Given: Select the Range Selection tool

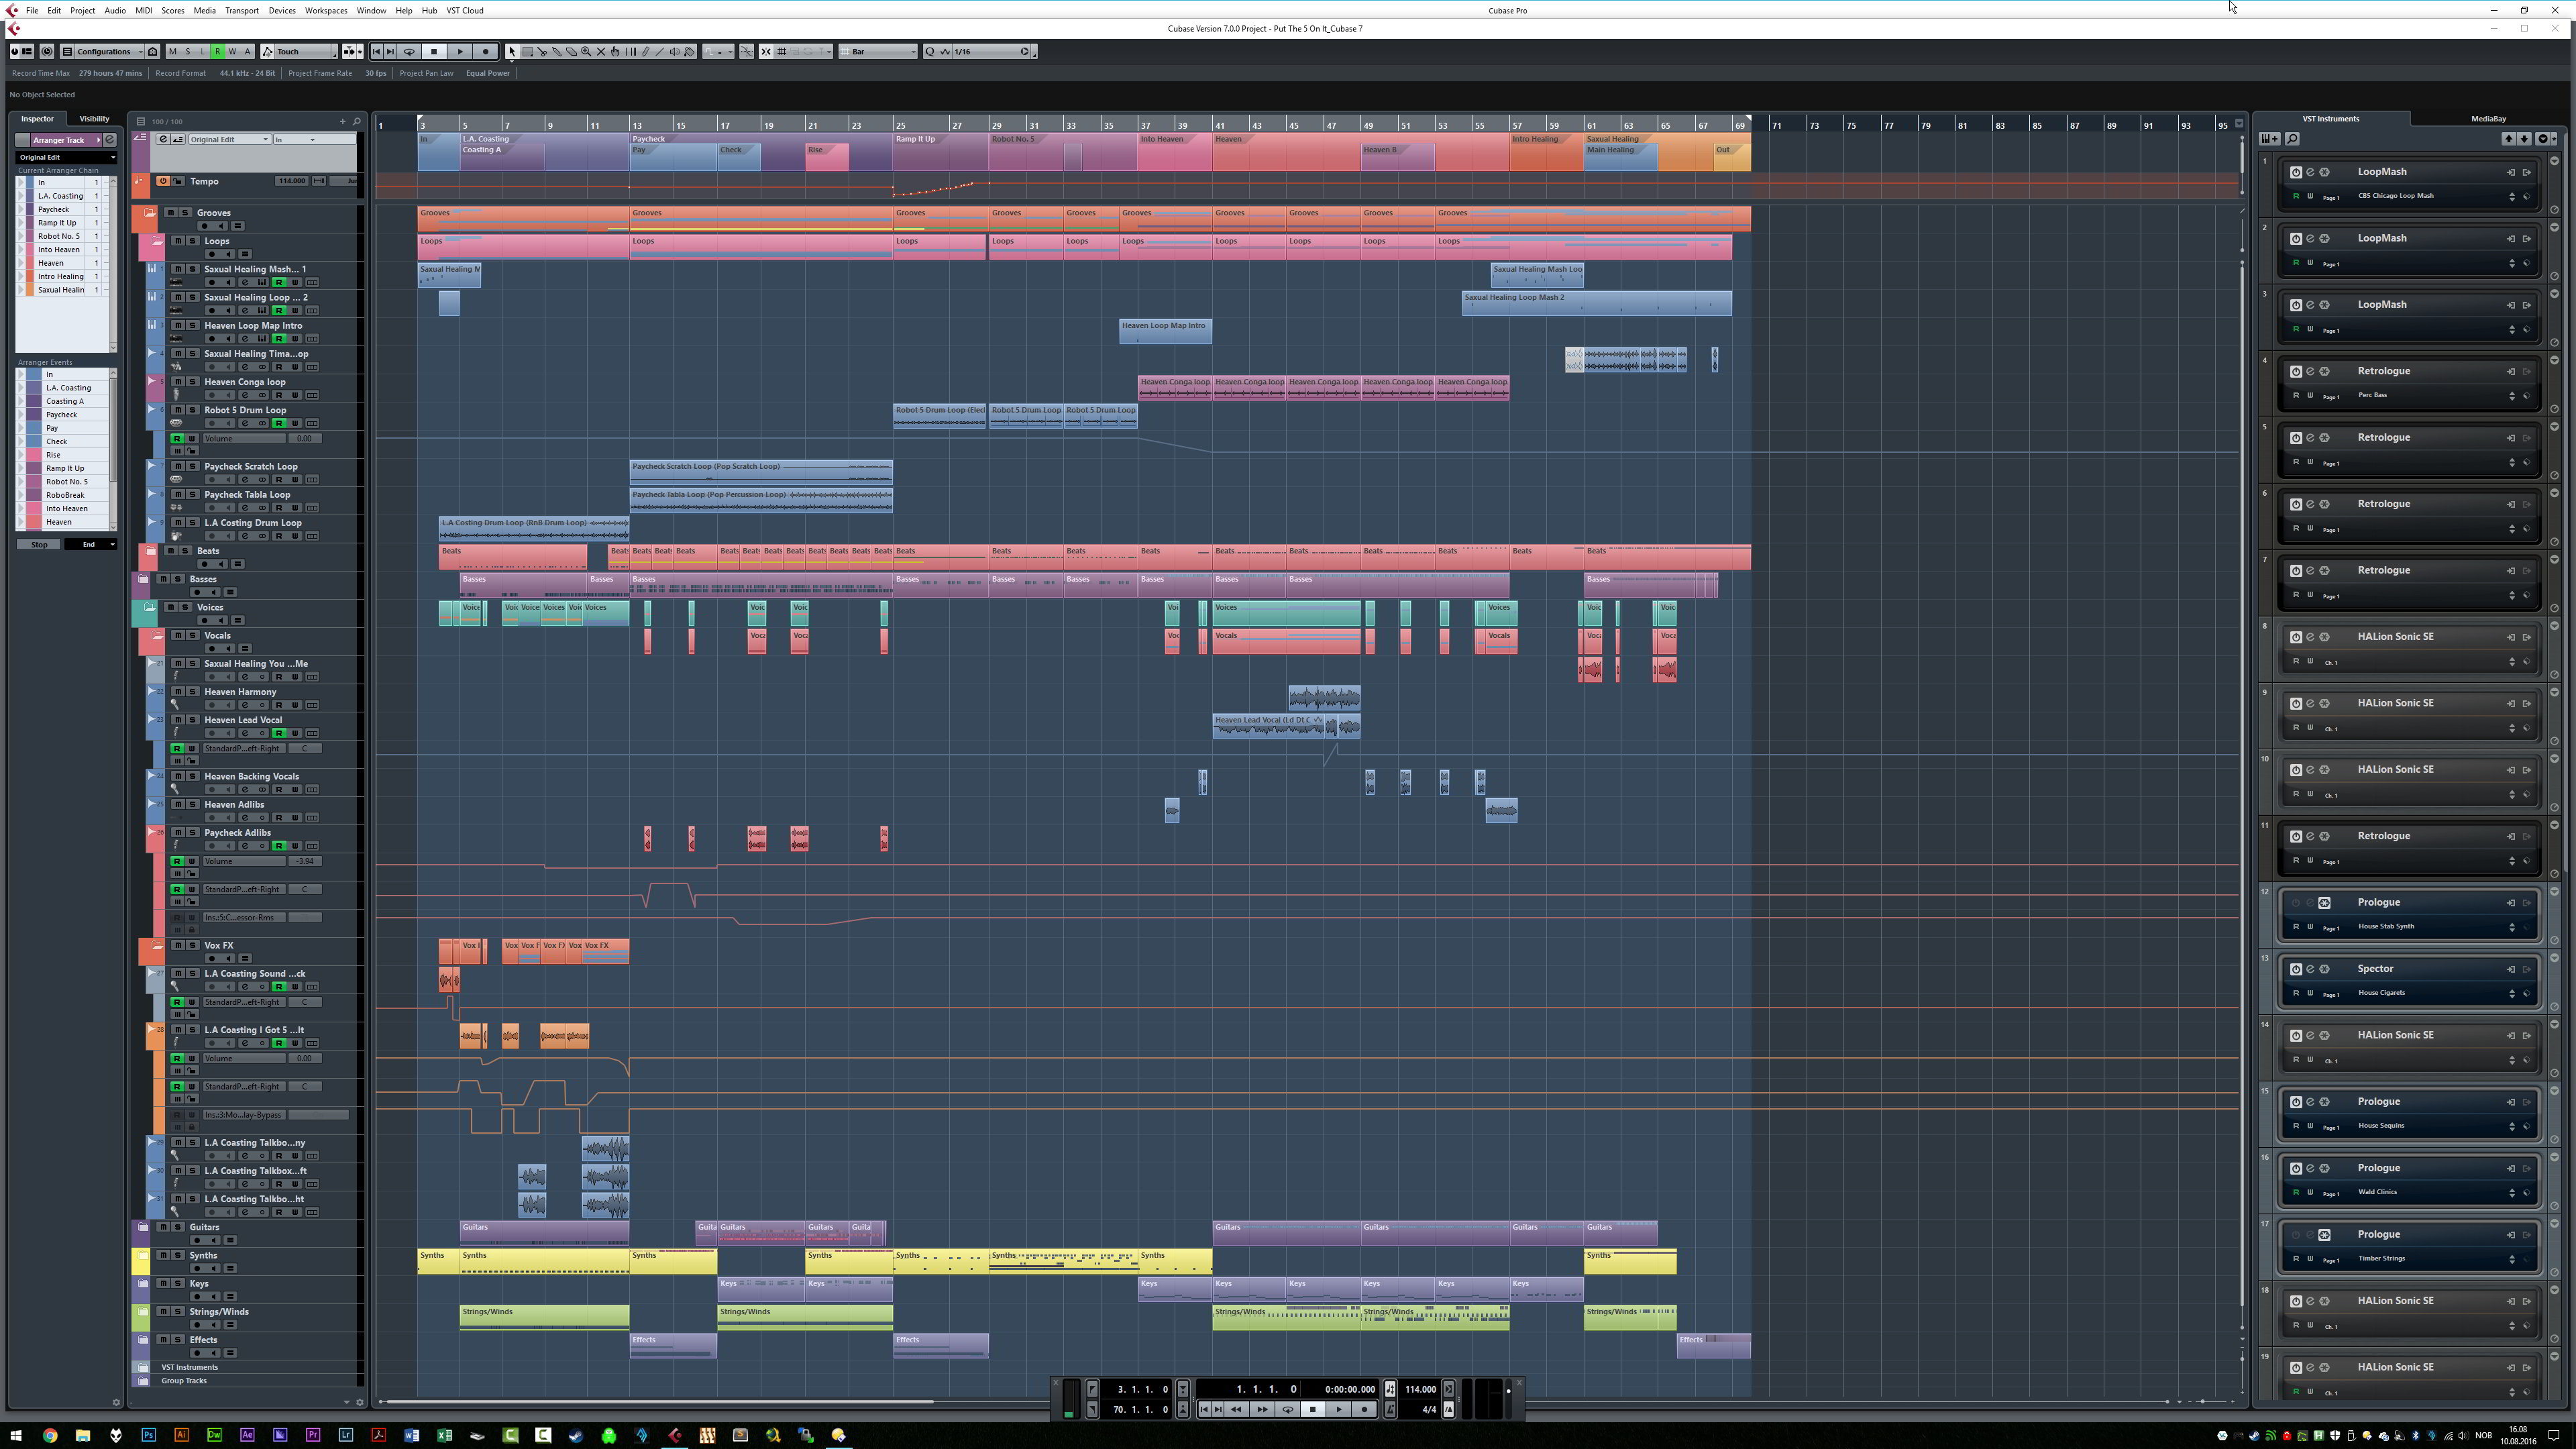Looking at the screenshot, I should (527, 52).
